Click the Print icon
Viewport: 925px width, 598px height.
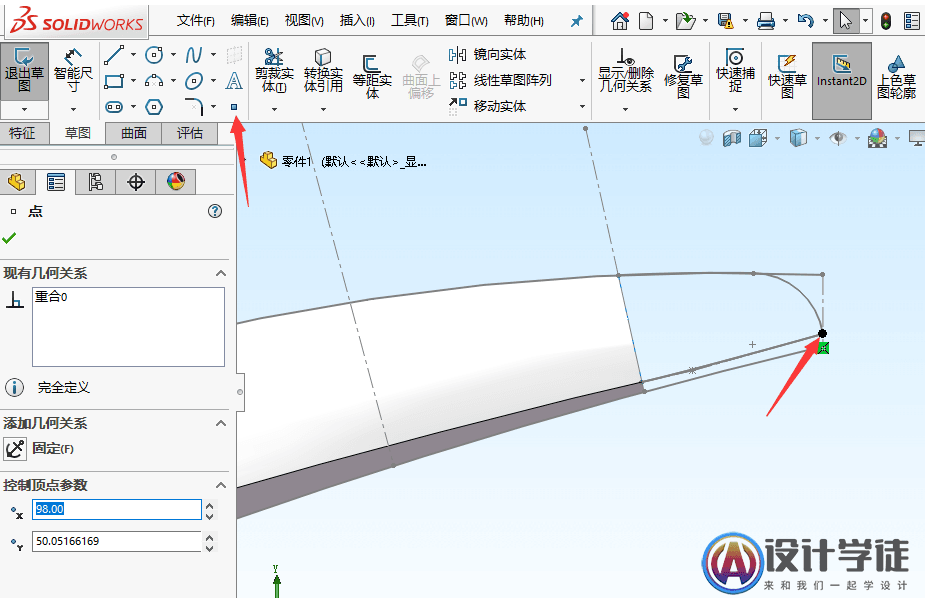[766, 21]
